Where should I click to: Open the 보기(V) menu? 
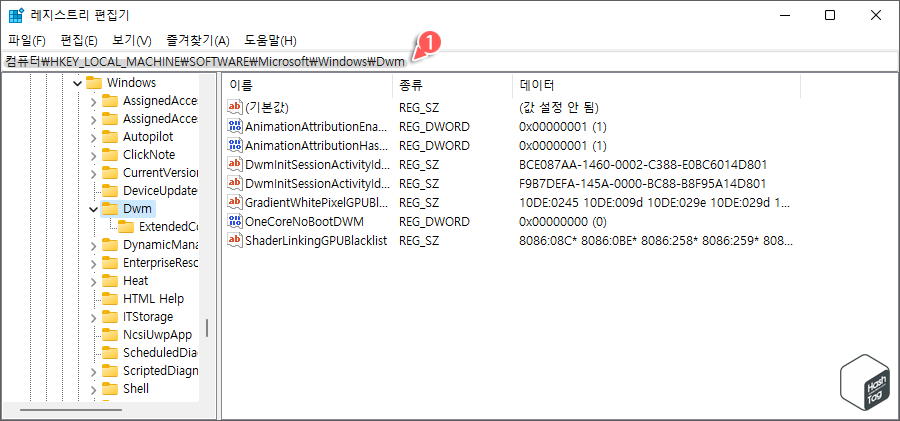point(131,41)
